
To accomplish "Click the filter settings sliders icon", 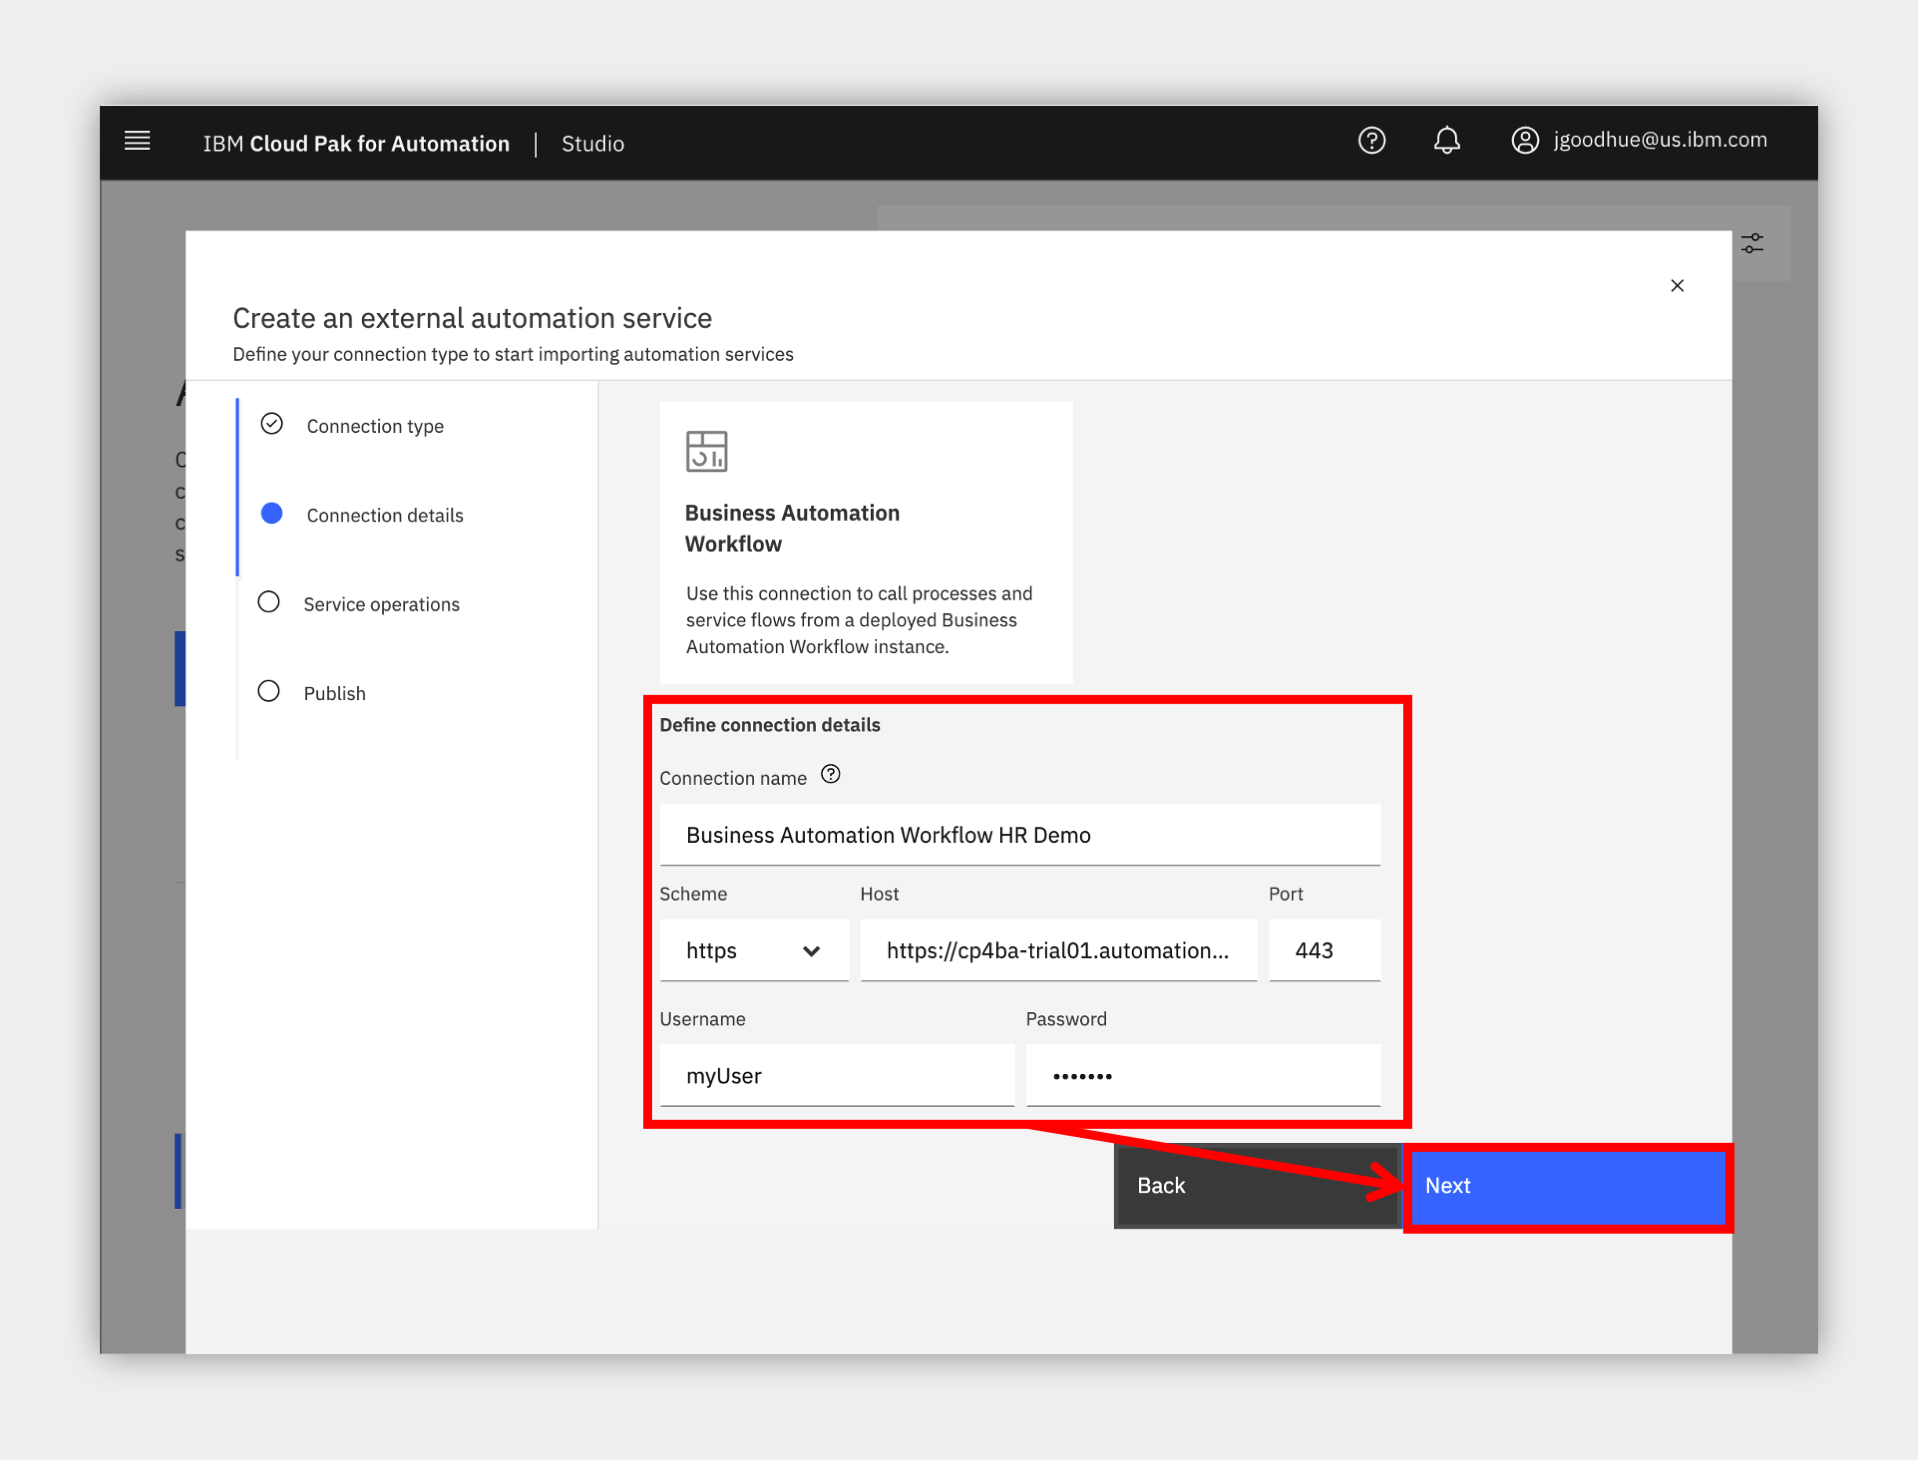I will point(1752,244).
